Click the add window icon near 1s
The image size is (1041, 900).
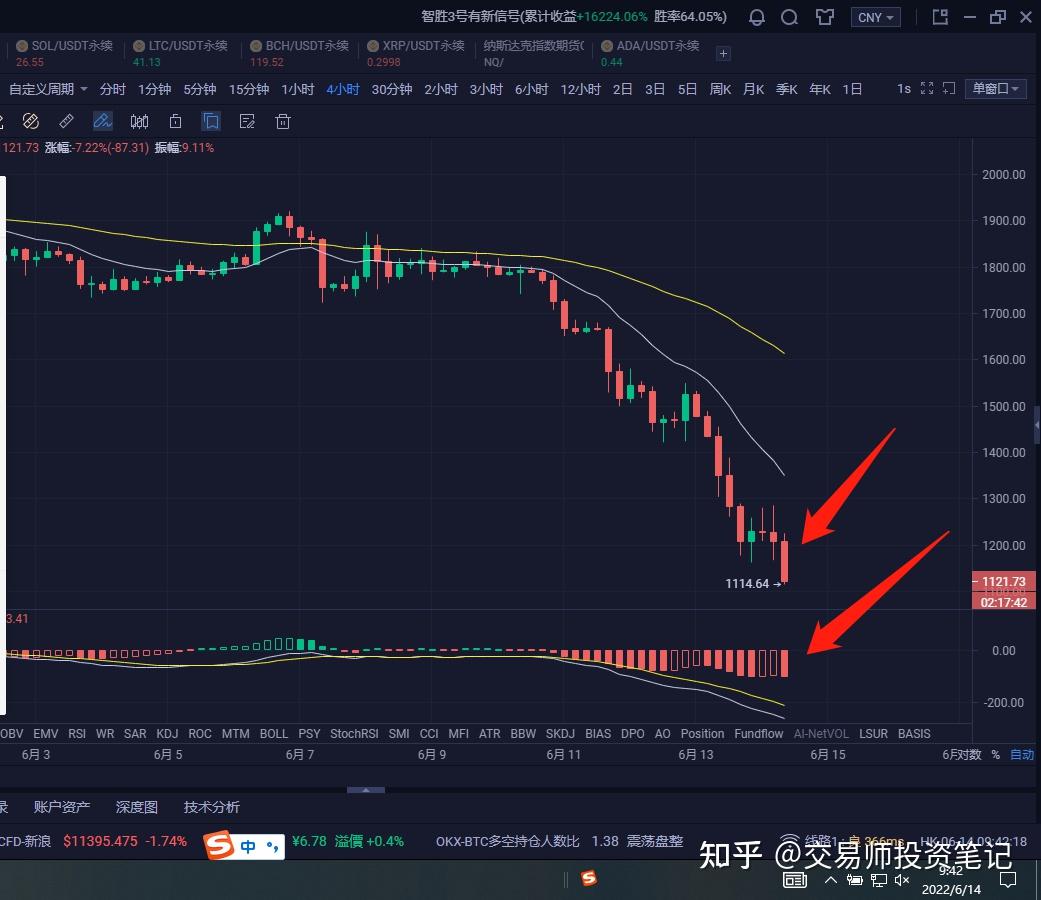tap(949, 88)
